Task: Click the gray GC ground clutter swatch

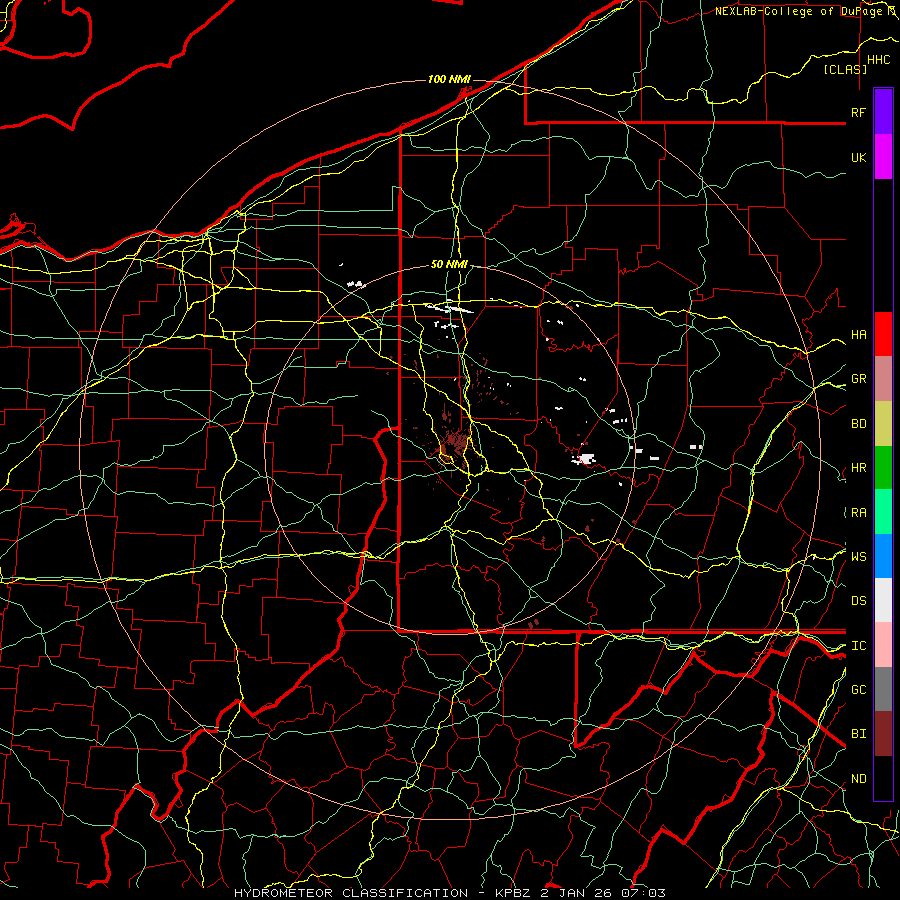Action: pos(883,689)
